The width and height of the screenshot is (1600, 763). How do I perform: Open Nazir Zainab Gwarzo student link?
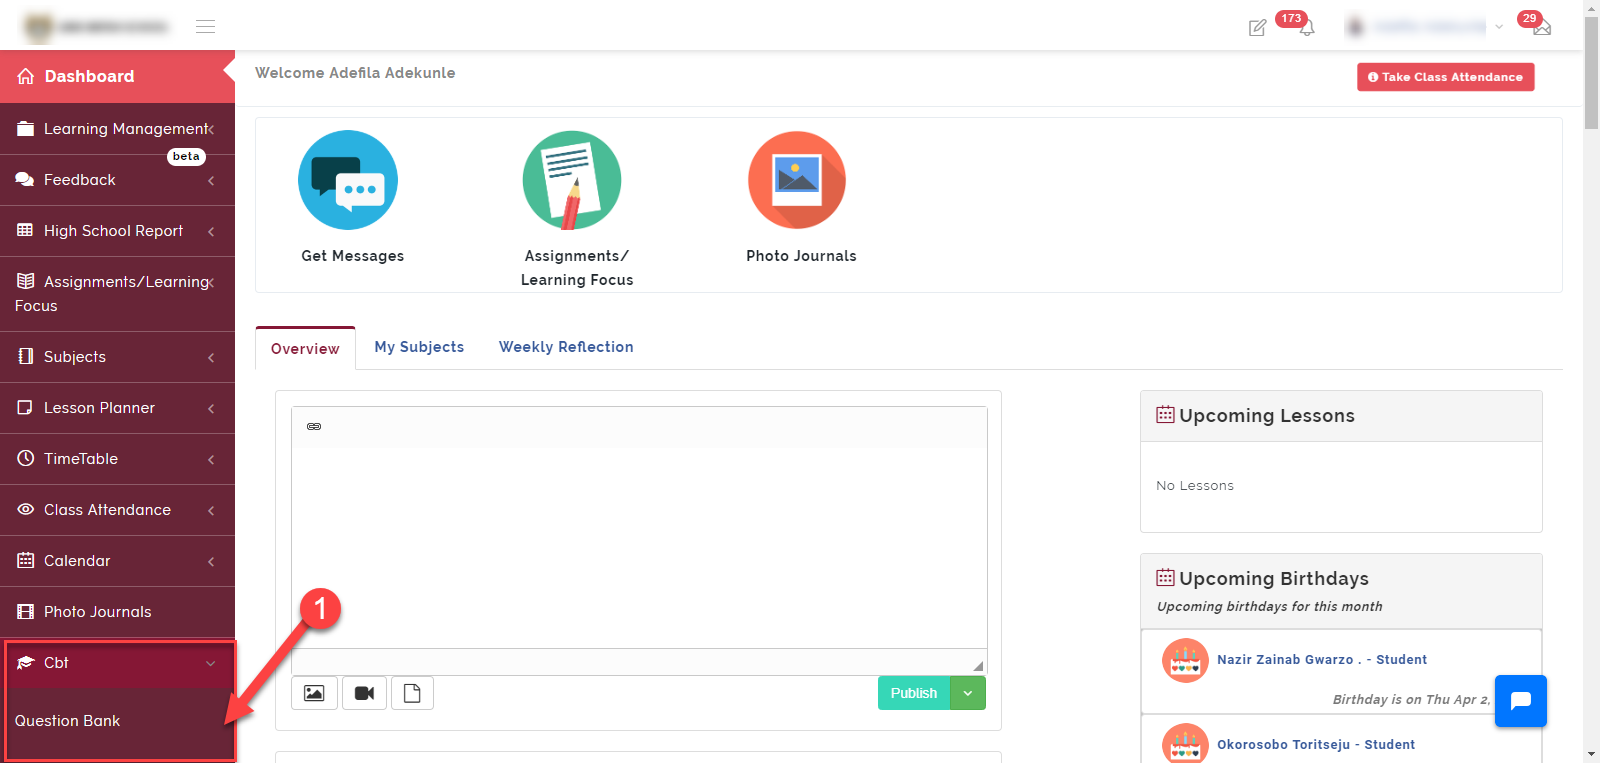pos(1322,659)
